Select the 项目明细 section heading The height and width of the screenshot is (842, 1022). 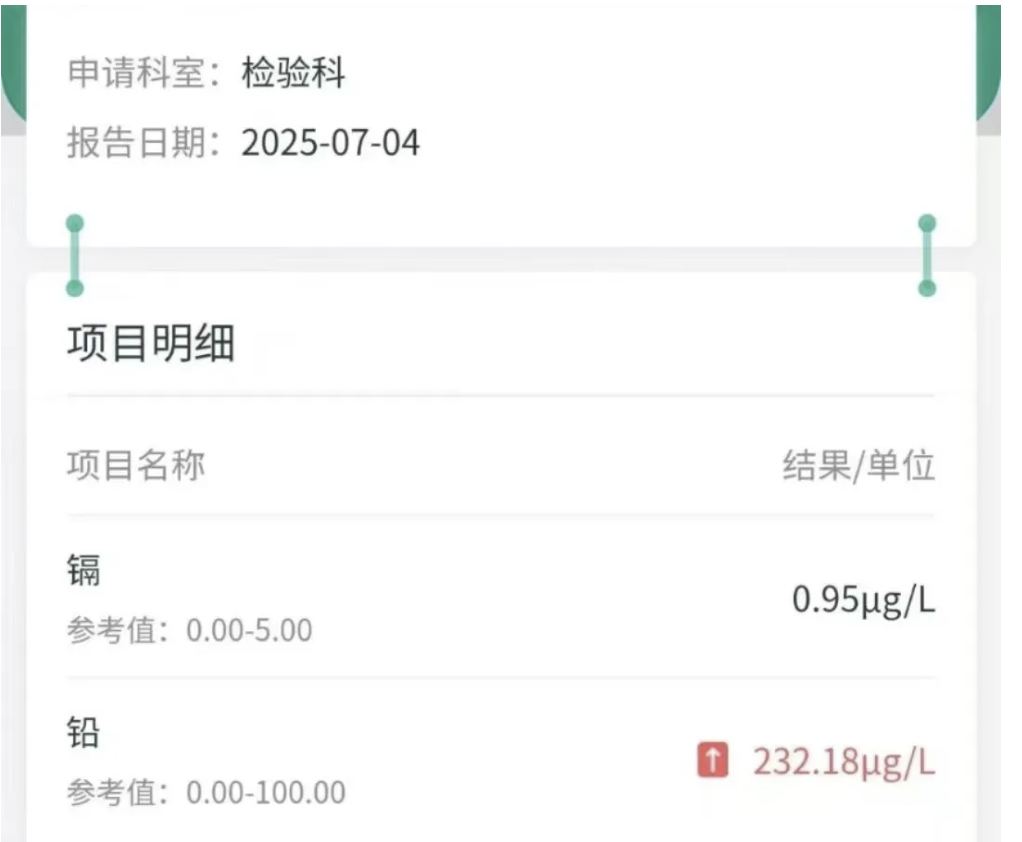click(151, 343)
